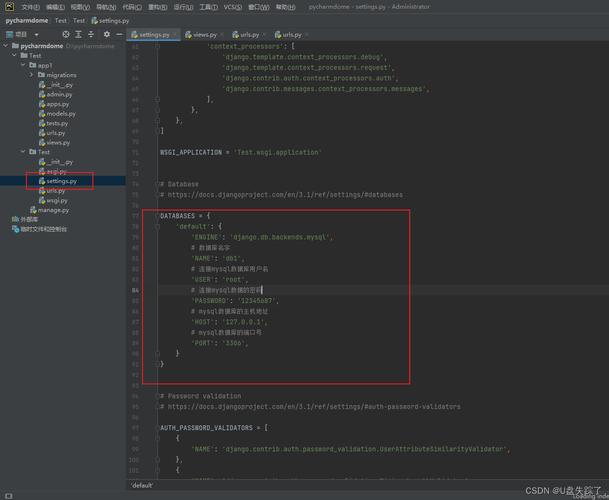The image size is (609, 500).
Task: Select views.py in the project tree
Action: tap(58, 143)
